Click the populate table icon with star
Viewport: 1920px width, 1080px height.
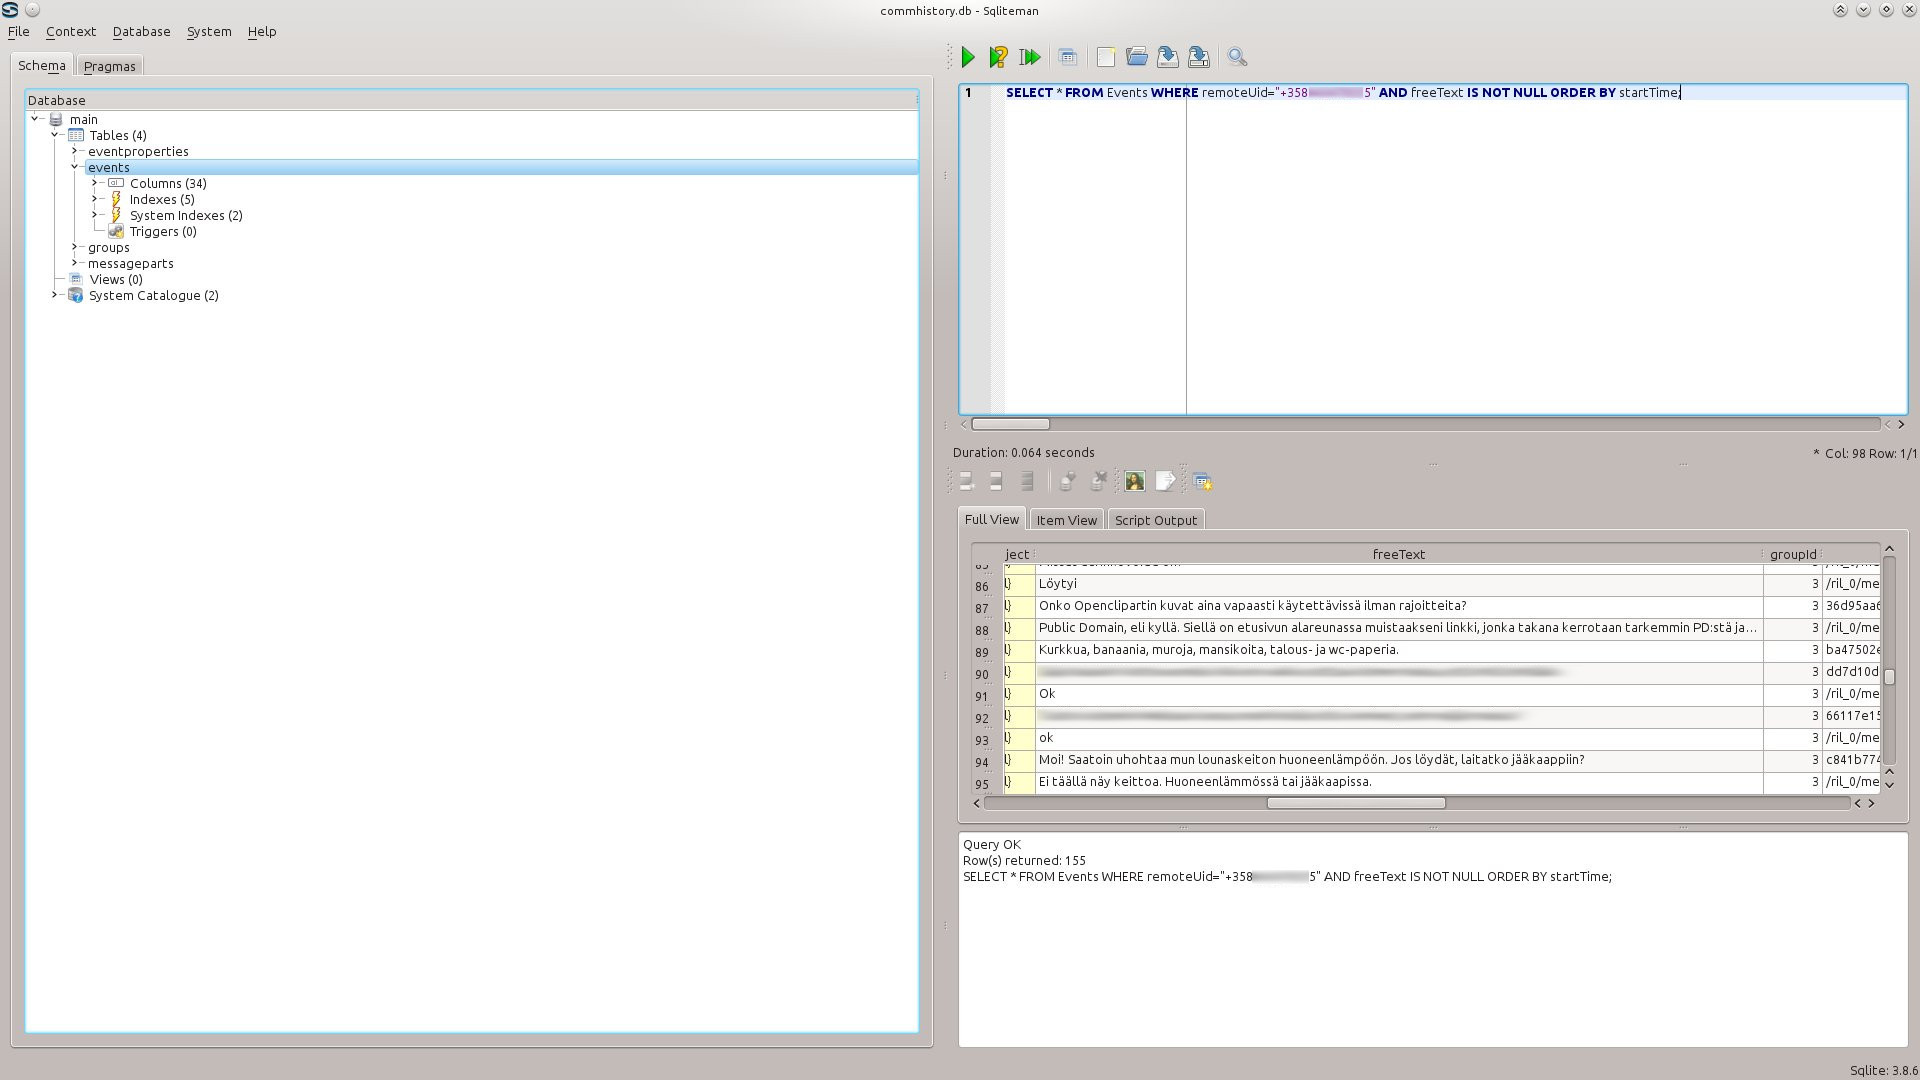click(x=1202, y=481)
